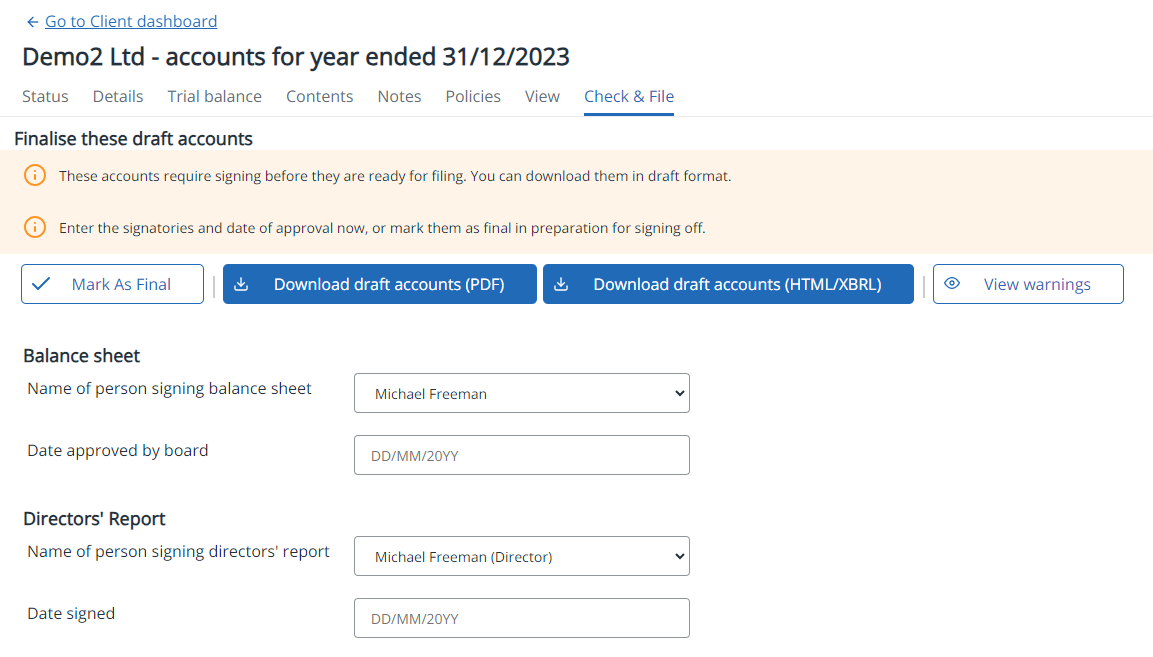Open the Contents tab

(319, 97)
